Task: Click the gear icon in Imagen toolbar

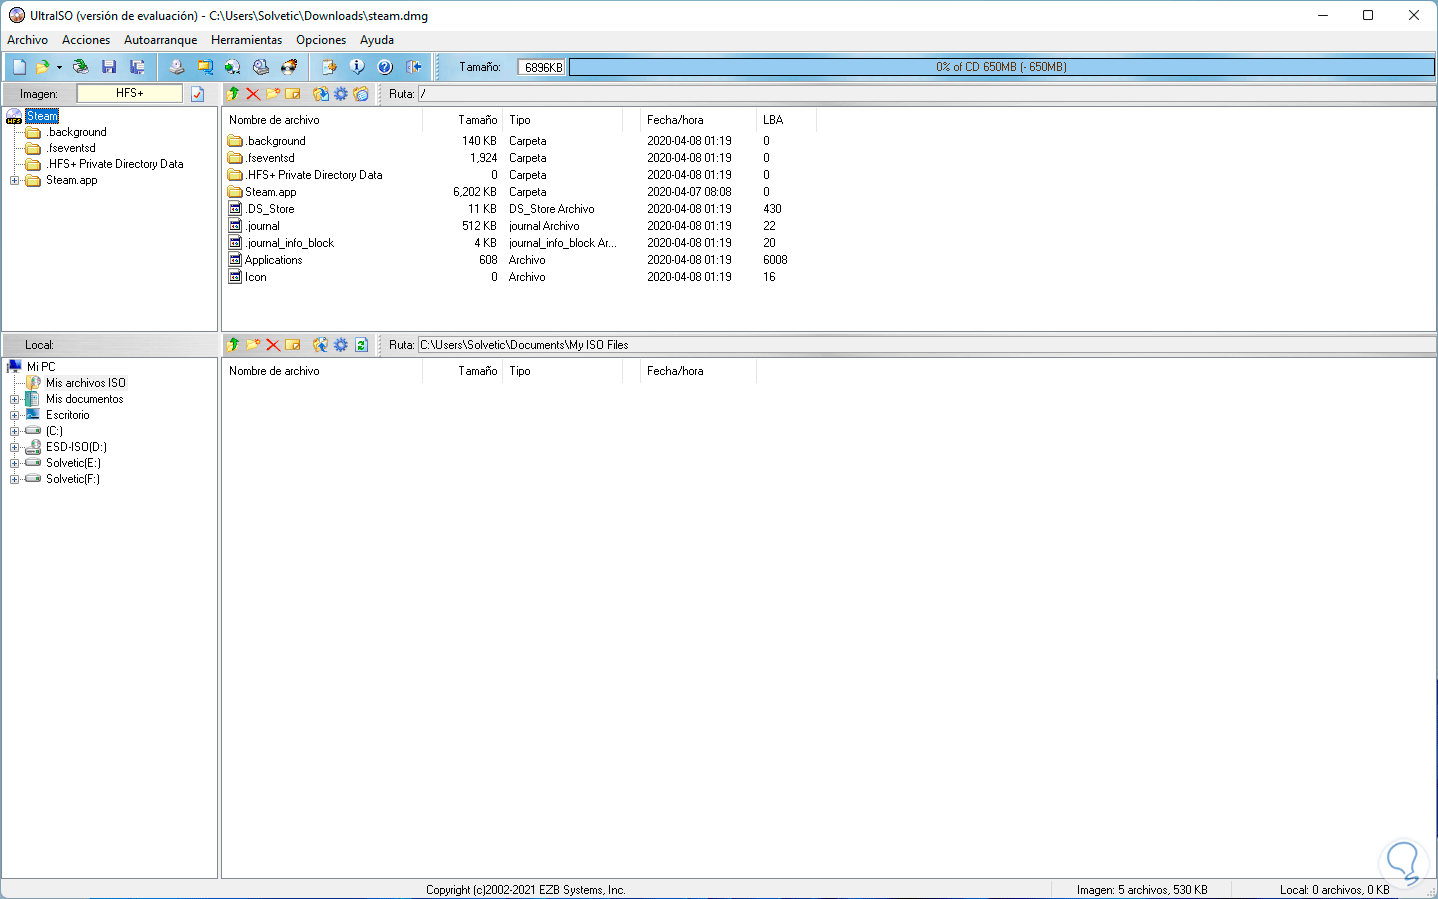Action: point(341,94)
